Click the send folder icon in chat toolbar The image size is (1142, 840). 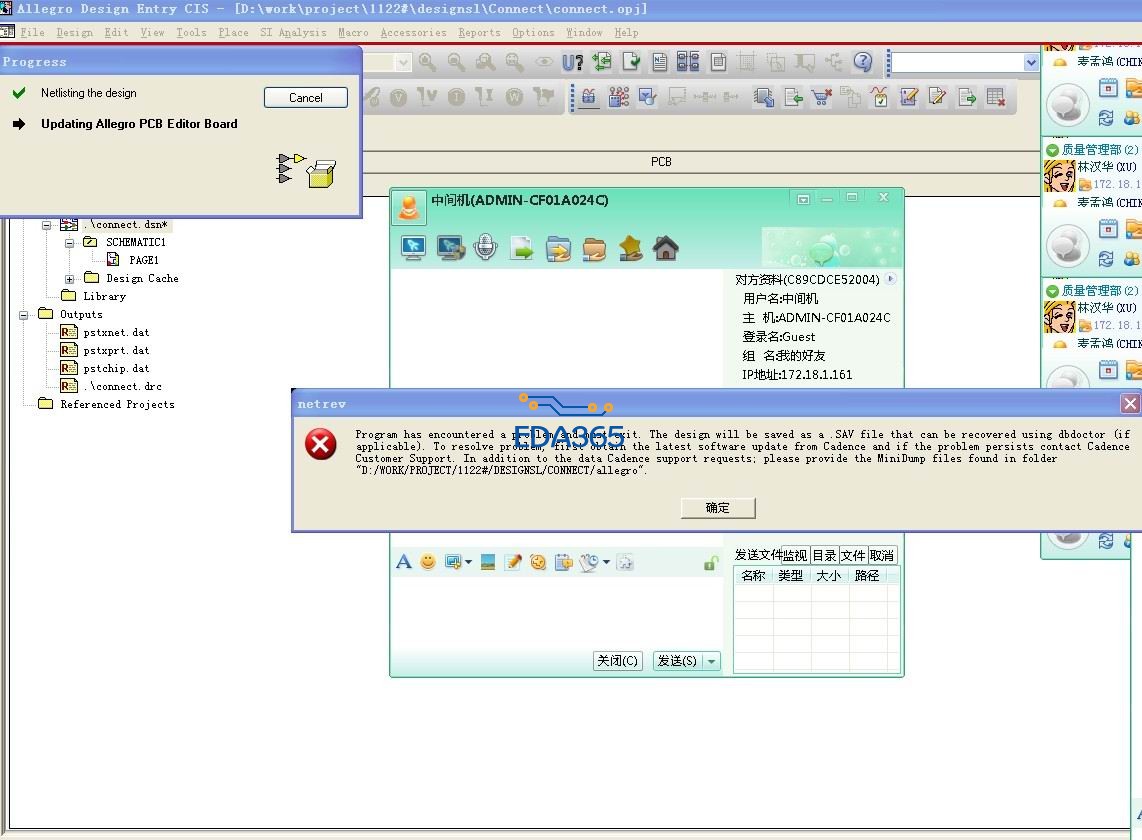coord(558,249)
